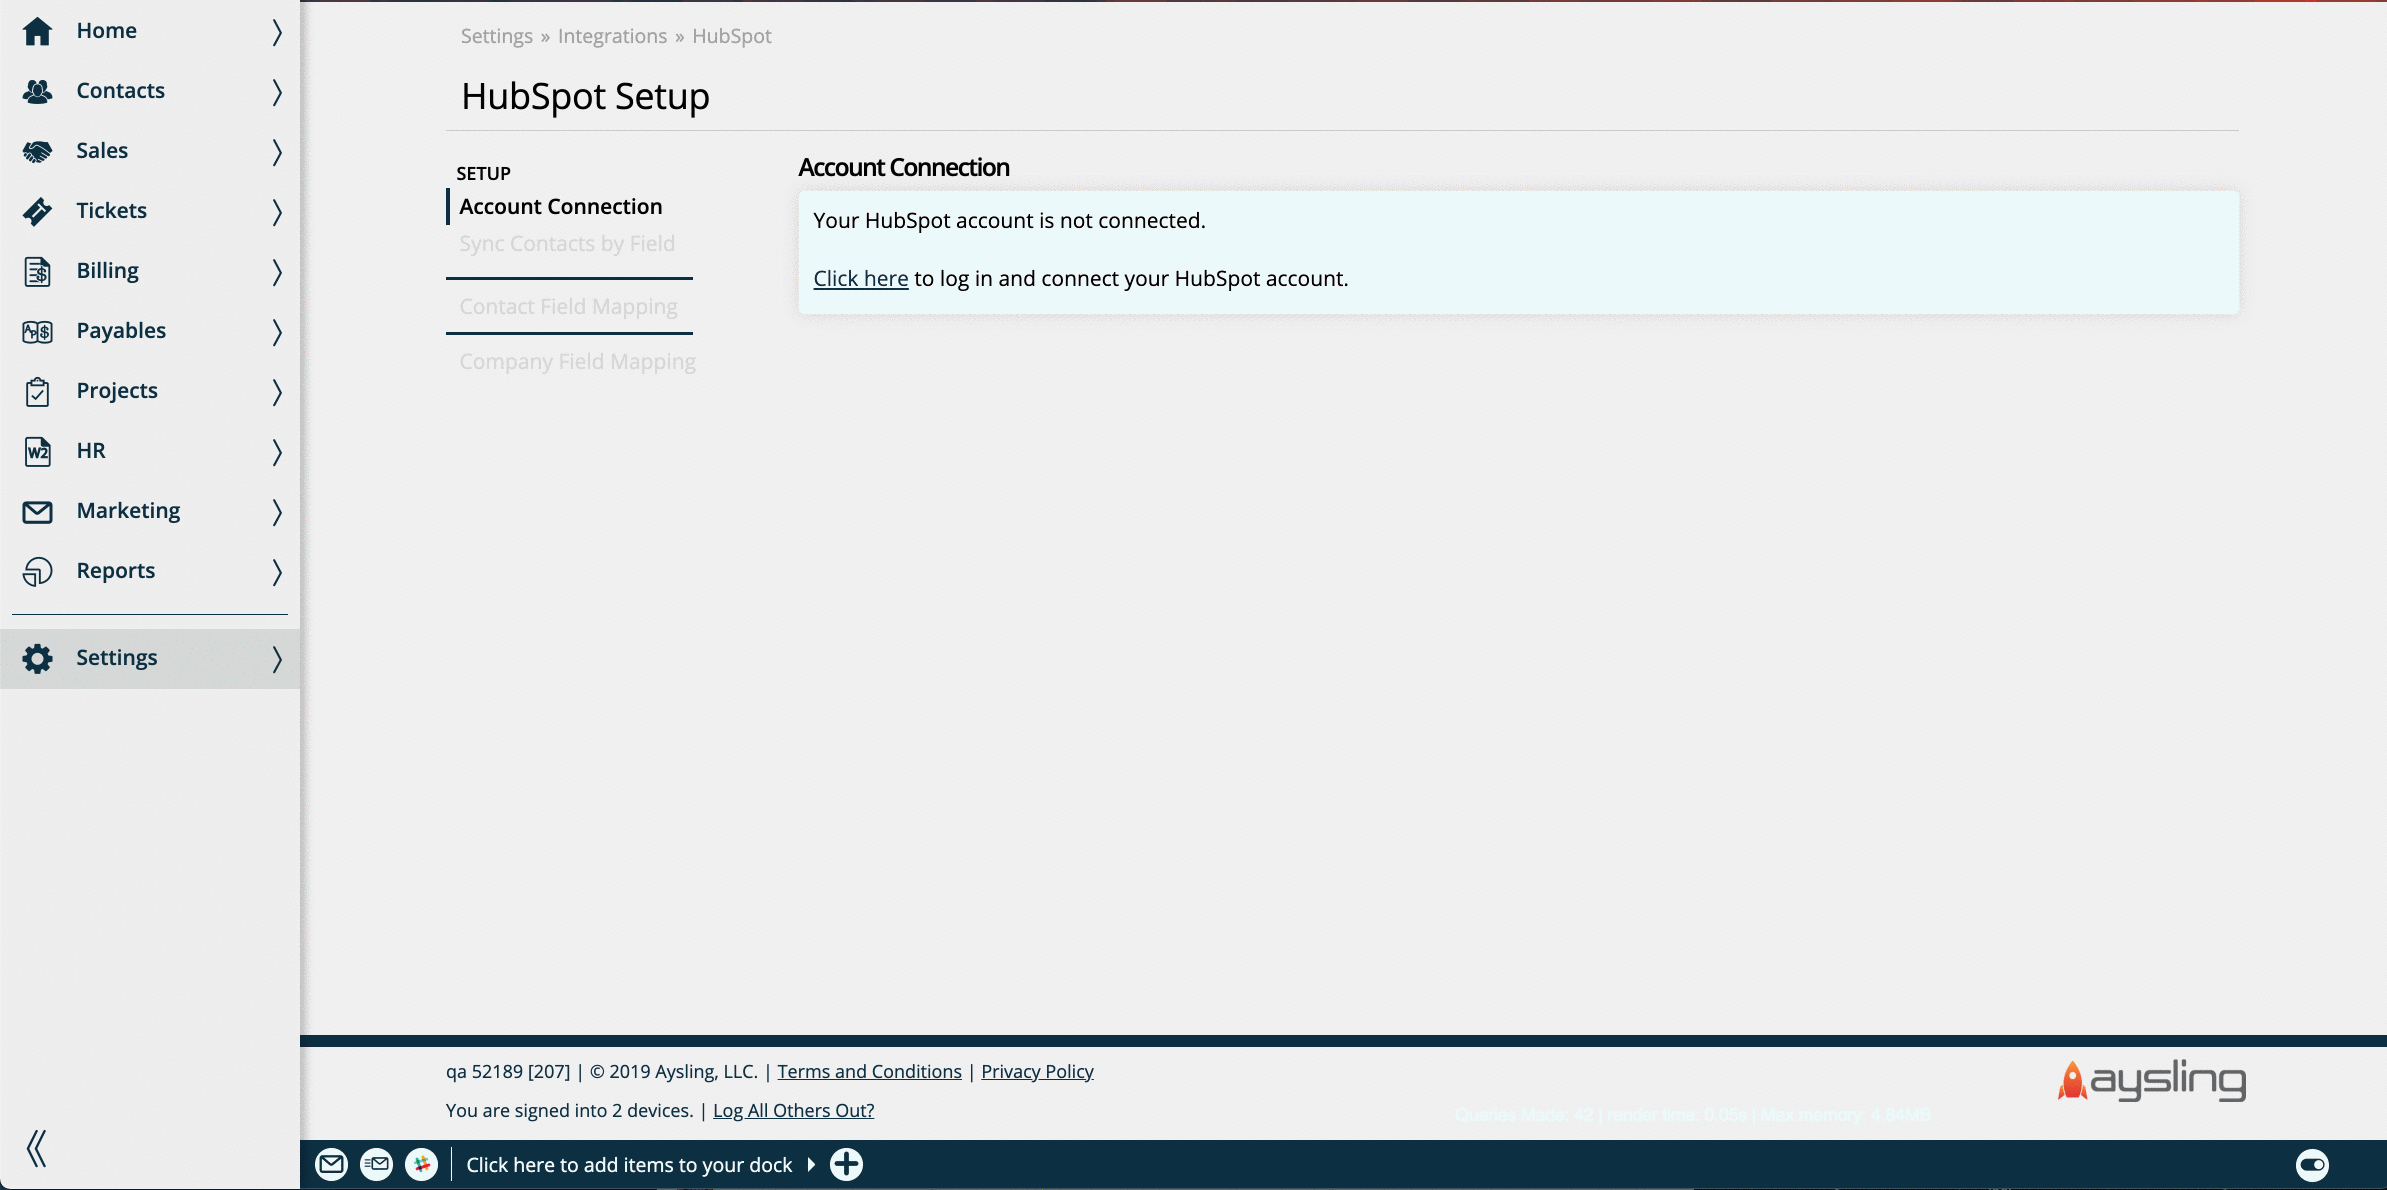Click the Billing invoice icon
This screenshot has width=2387, height=1190.
click(37, 271)
